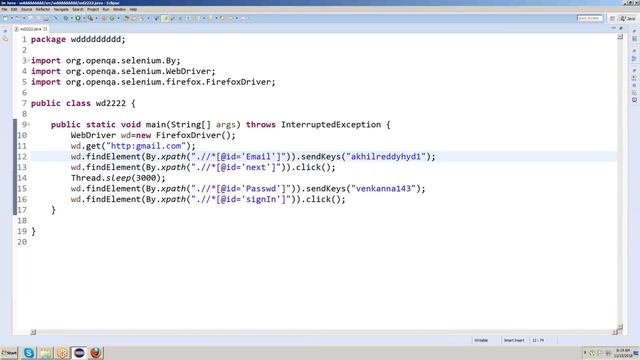640x360 pixels.
Task: Click the New file toolbar icon
Action: tap(6, 18)
